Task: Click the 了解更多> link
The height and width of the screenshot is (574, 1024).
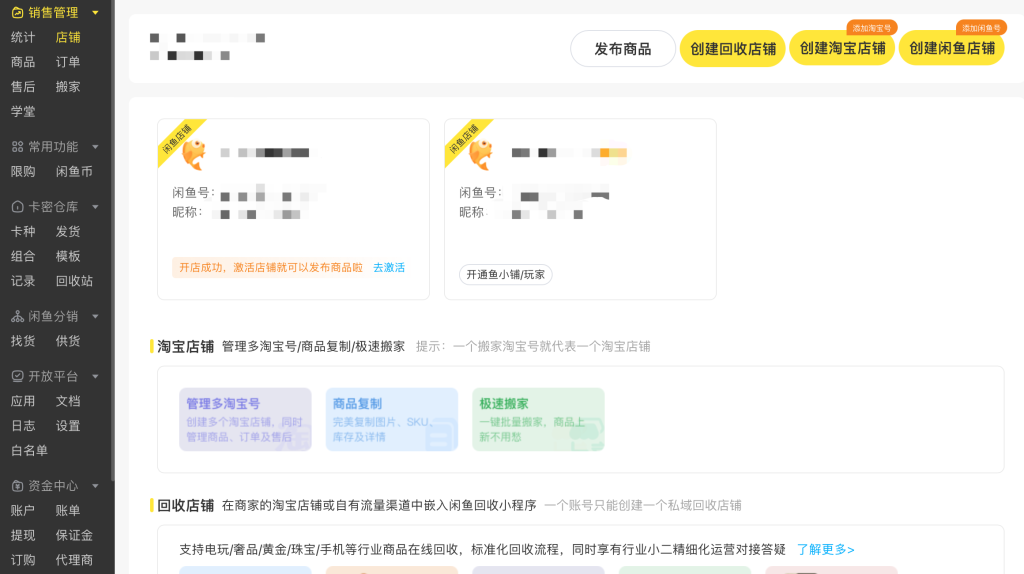Action: pos(825,550)
